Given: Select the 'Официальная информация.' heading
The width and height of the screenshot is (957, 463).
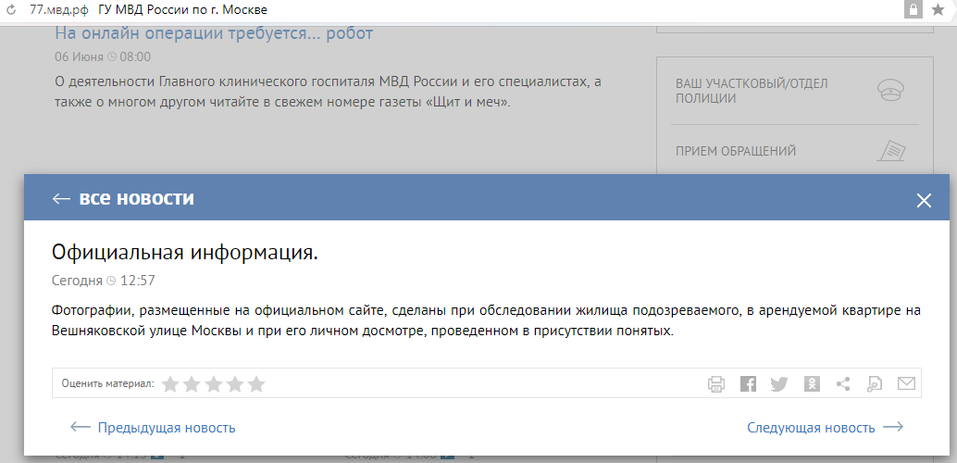Looking at the screenshot, I should coord(185,252).
